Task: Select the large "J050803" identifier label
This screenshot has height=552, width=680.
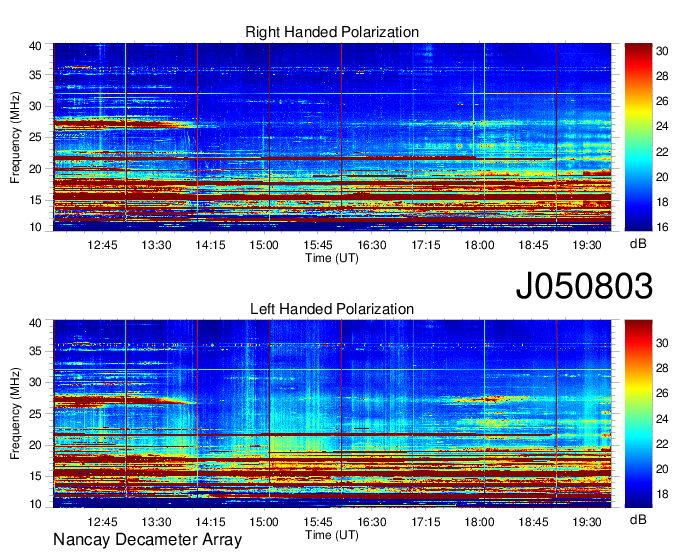Action: point(584,286)
